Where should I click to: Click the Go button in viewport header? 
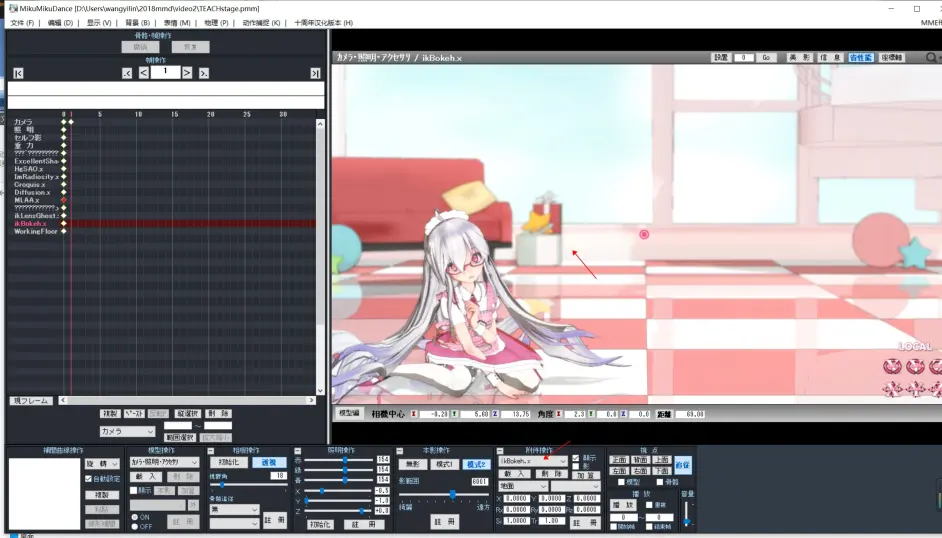tap(766, 58)
